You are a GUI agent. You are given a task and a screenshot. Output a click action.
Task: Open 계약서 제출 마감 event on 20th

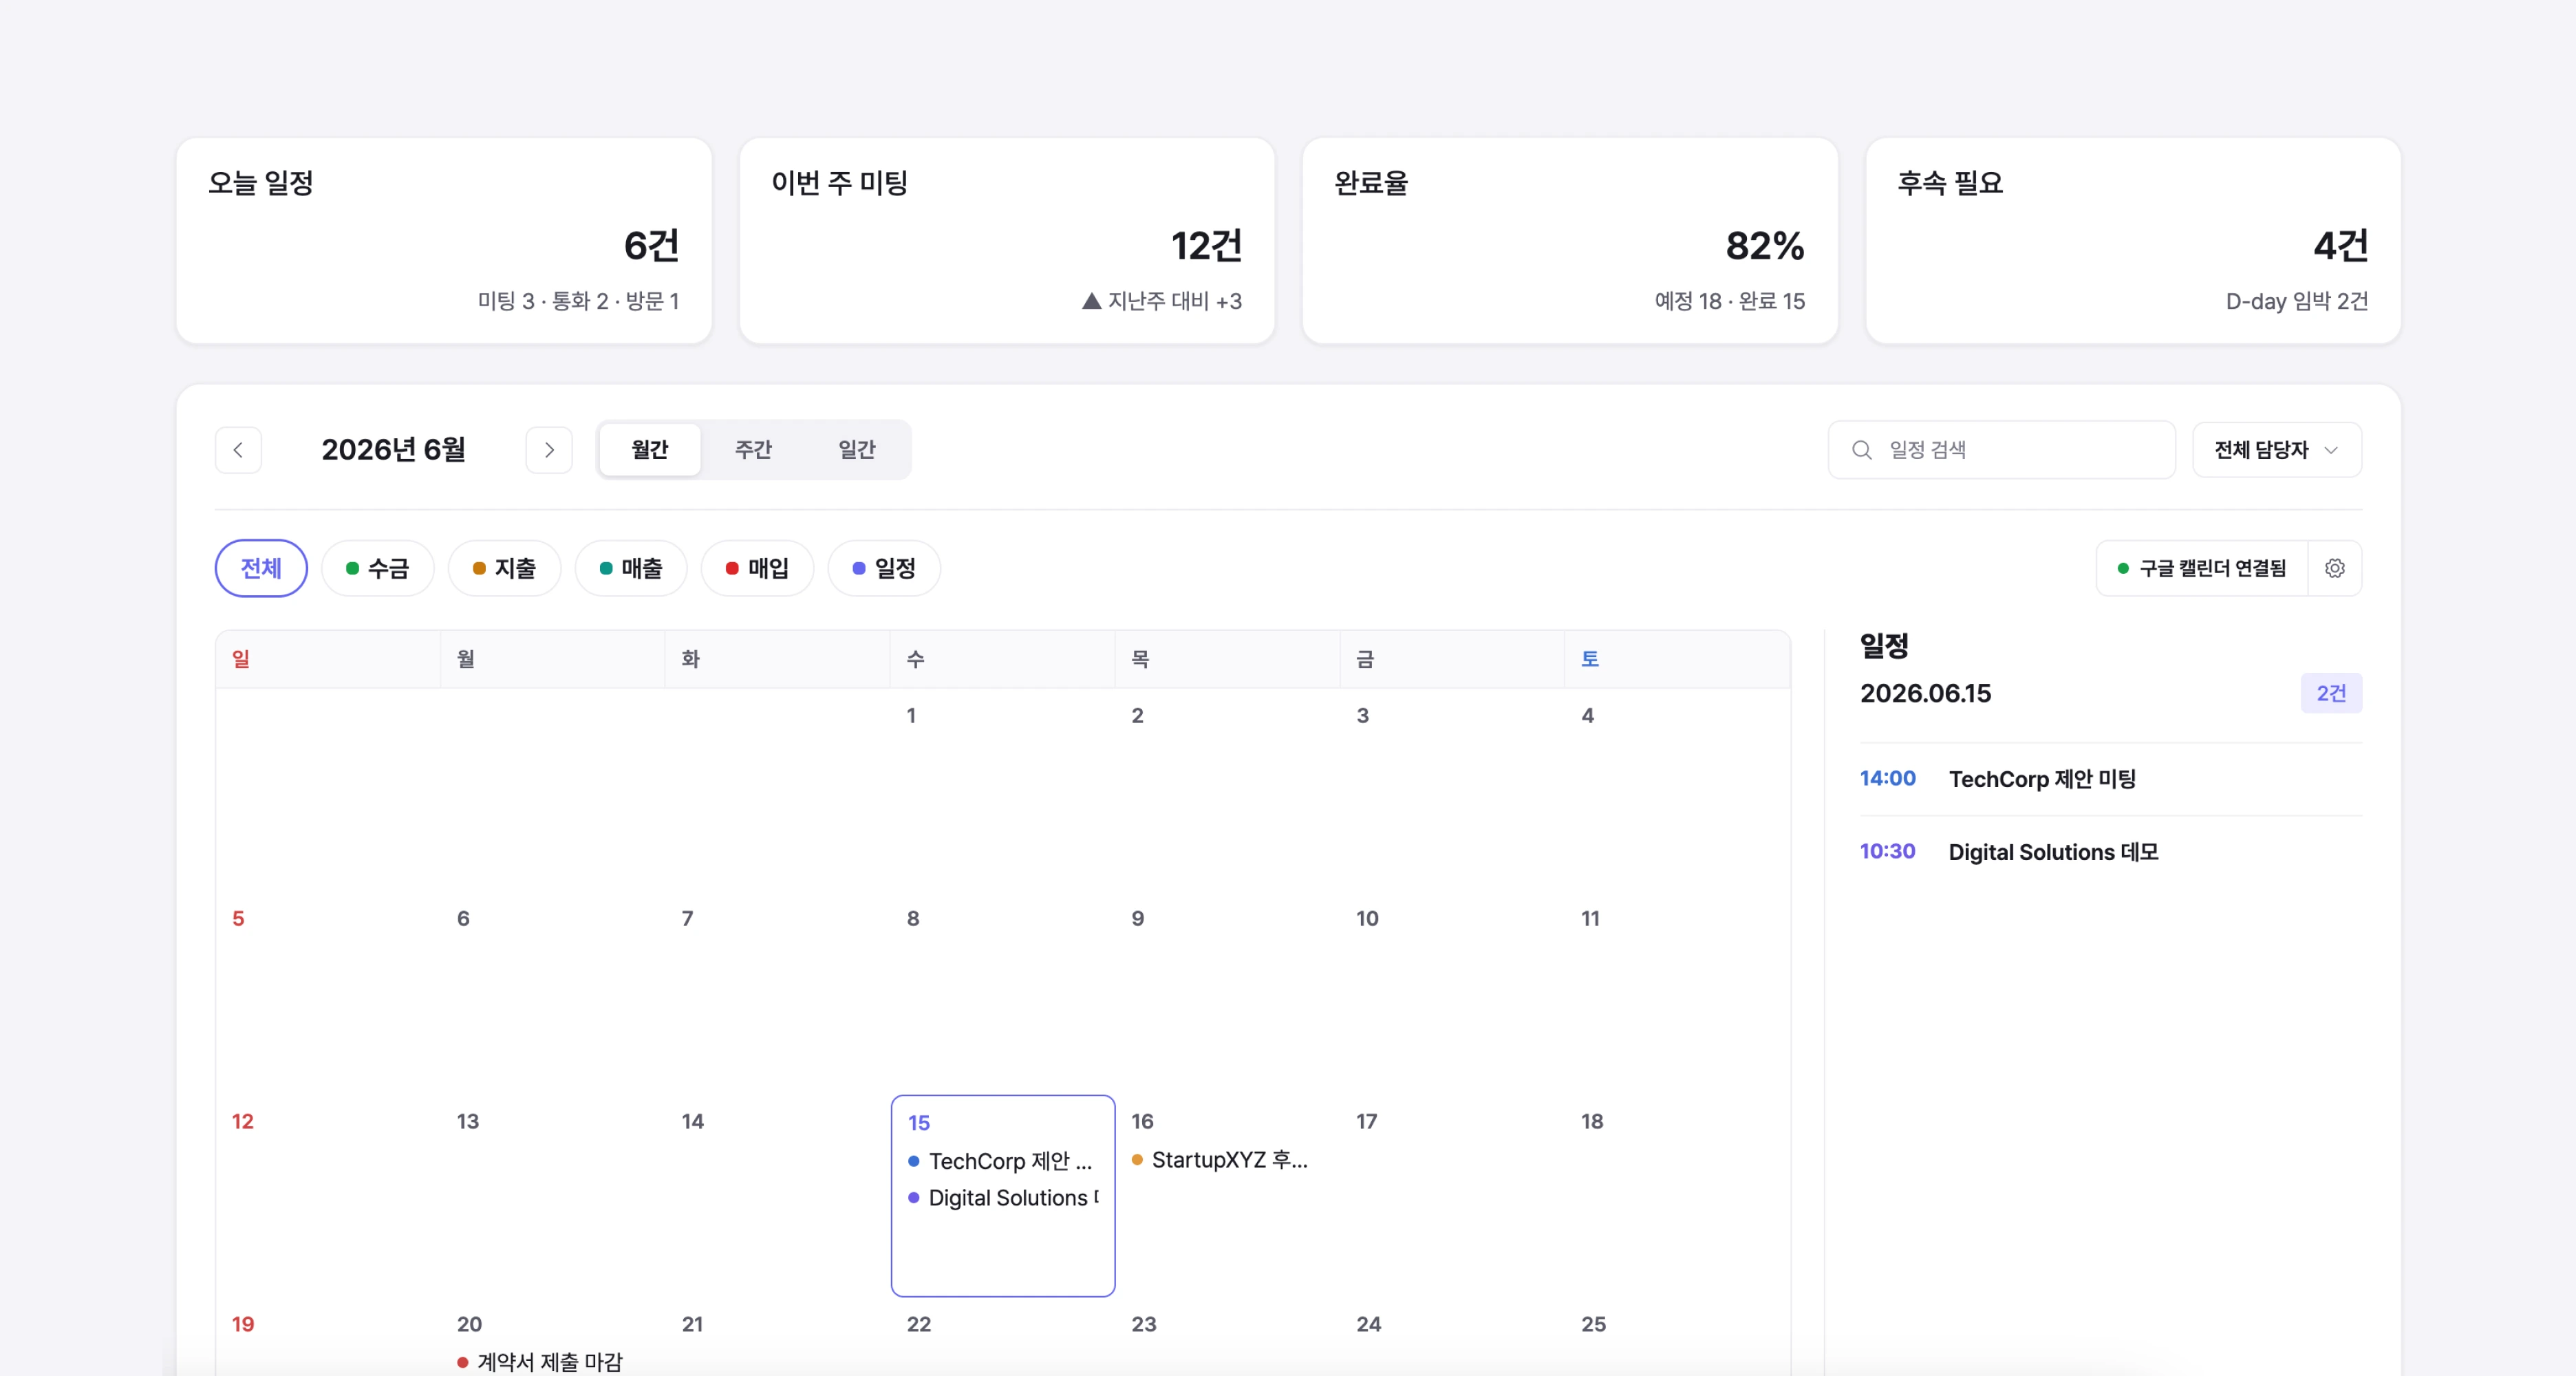point(540,1362)
